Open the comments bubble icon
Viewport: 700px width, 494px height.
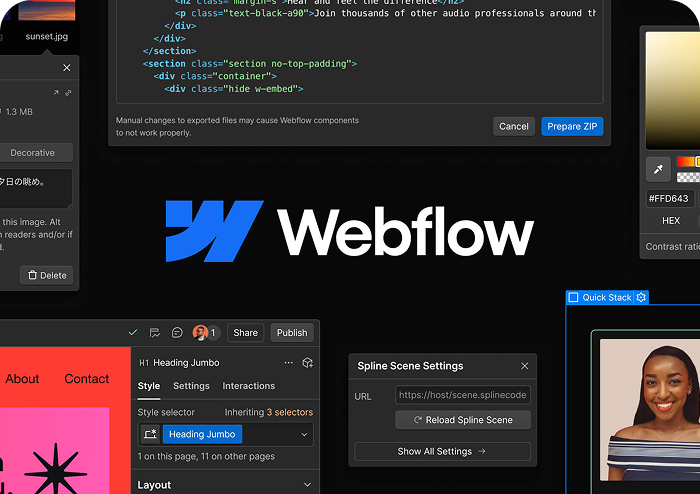[177, 332]
